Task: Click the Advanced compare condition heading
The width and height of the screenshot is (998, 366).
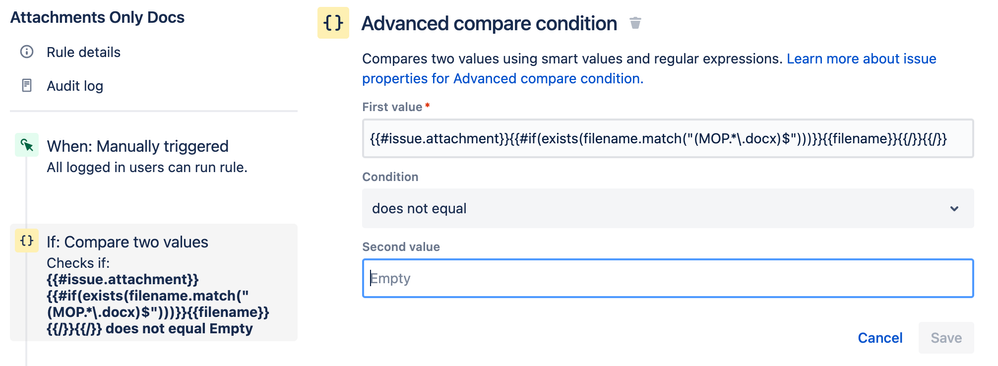Action: 489,24
